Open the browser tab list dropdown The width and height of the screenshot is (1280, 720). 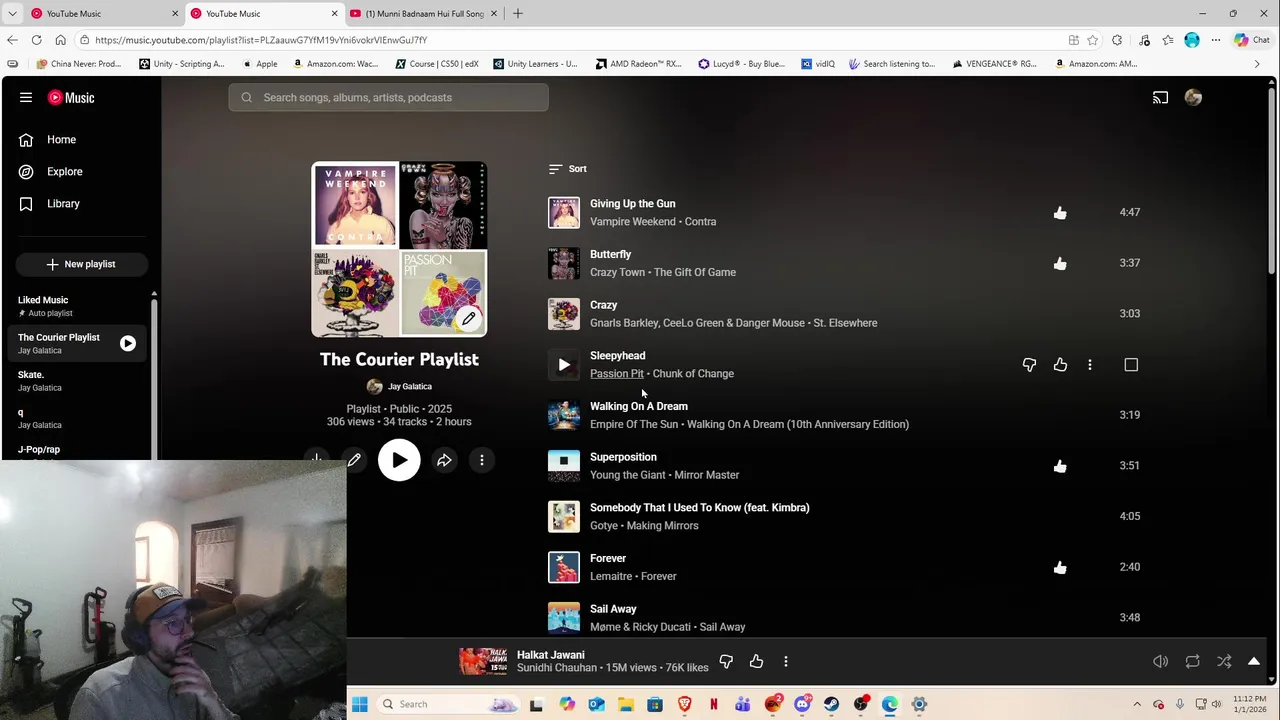12,13
